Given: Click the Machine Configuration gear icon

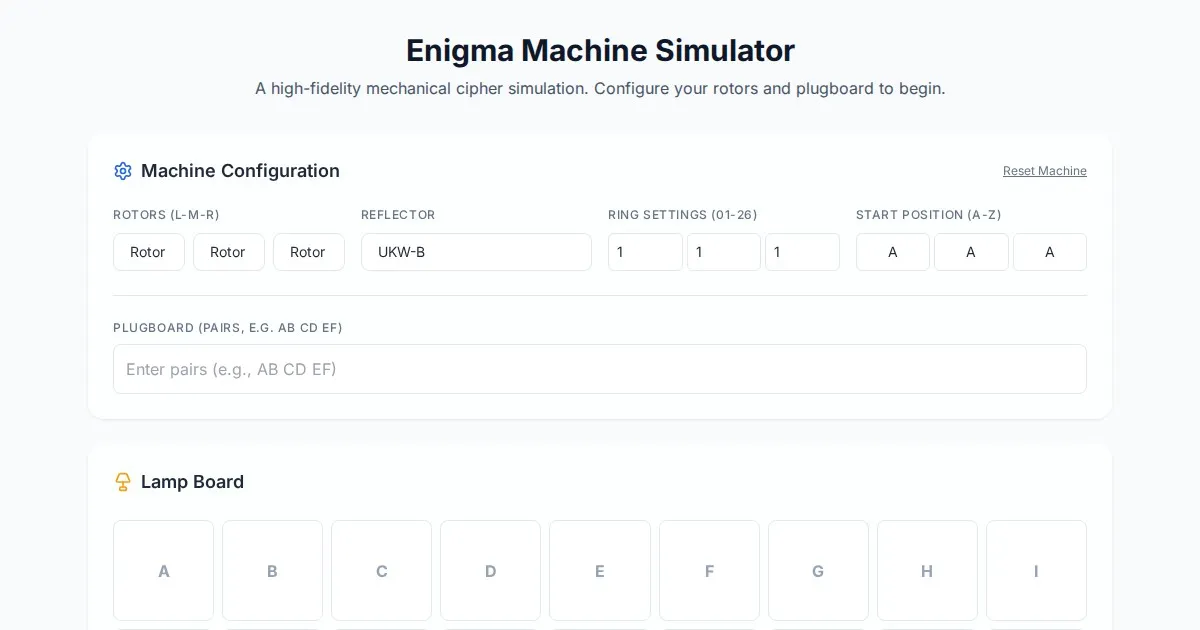Looking at the screenshot, I should pyautogui.click(x=123, y=171).
